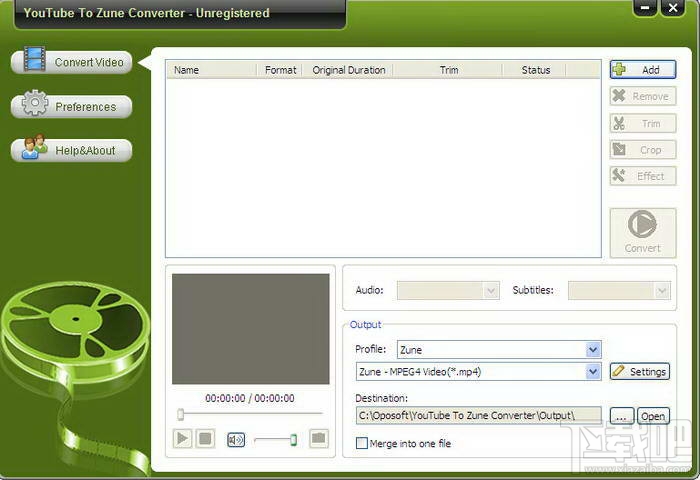Click the Trim button with scissors
Viewport: 700px width, 480px height.
click(643, 123)
